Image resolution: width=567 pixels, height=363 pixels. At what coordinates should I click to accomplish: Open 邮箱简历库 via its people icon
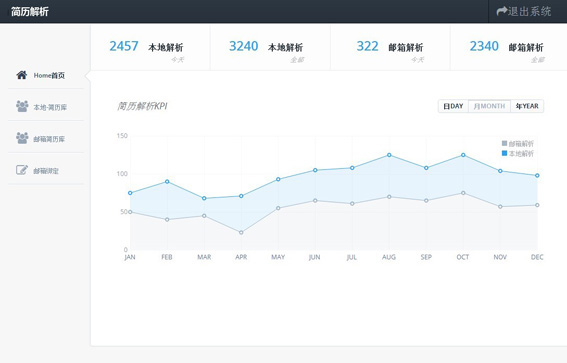tap(22, 138)
